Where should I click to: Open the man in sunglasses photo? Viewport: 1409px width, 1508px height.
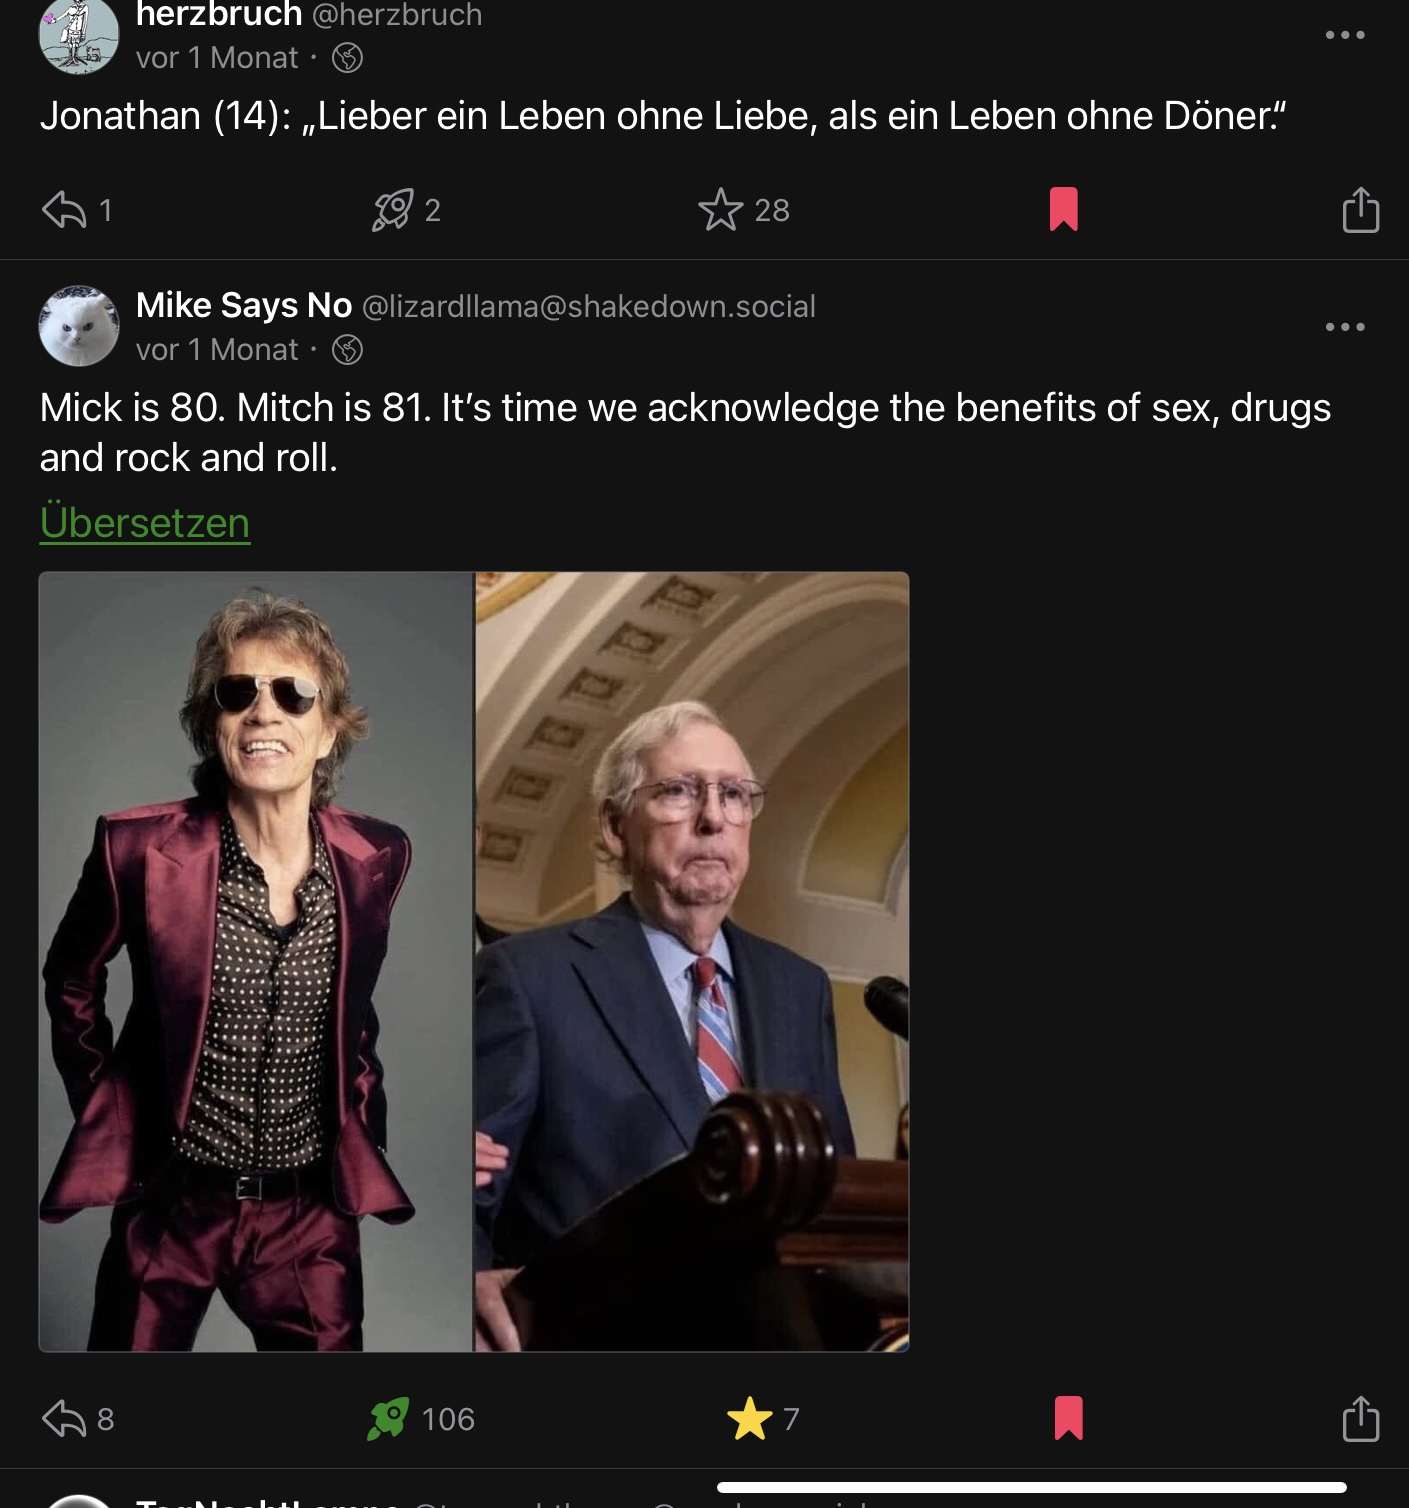[256, 961]
